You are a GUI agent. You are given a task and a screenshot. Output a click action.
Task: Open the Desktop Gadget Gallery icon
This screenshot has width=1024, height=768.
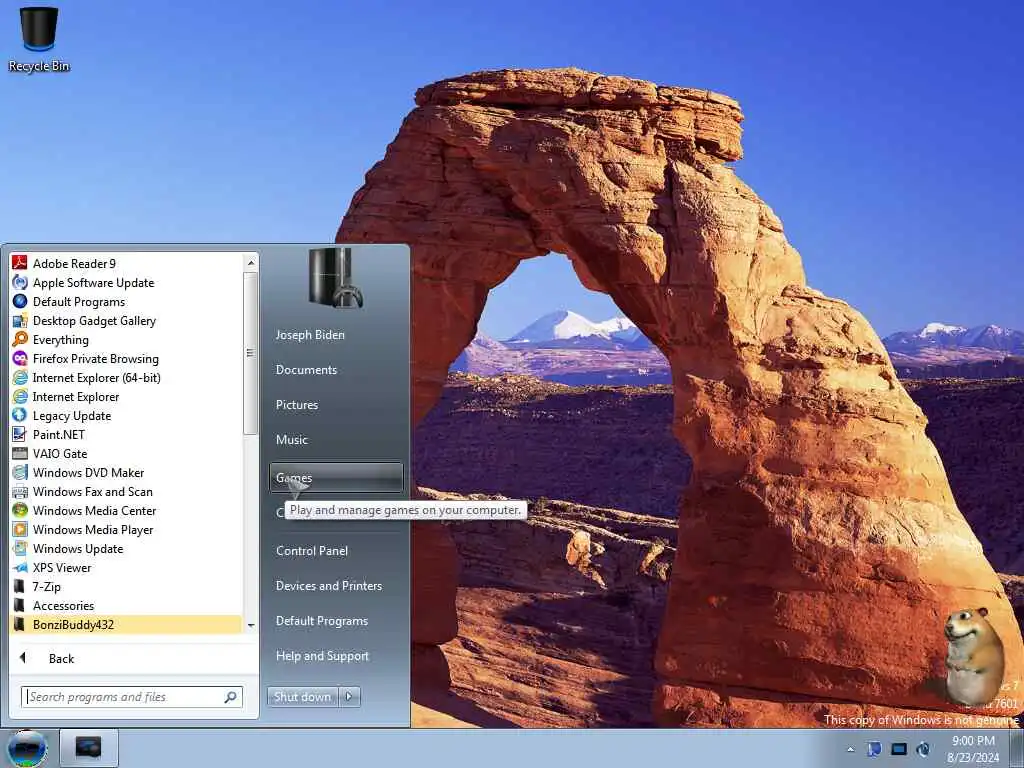(x=20, y=320)
